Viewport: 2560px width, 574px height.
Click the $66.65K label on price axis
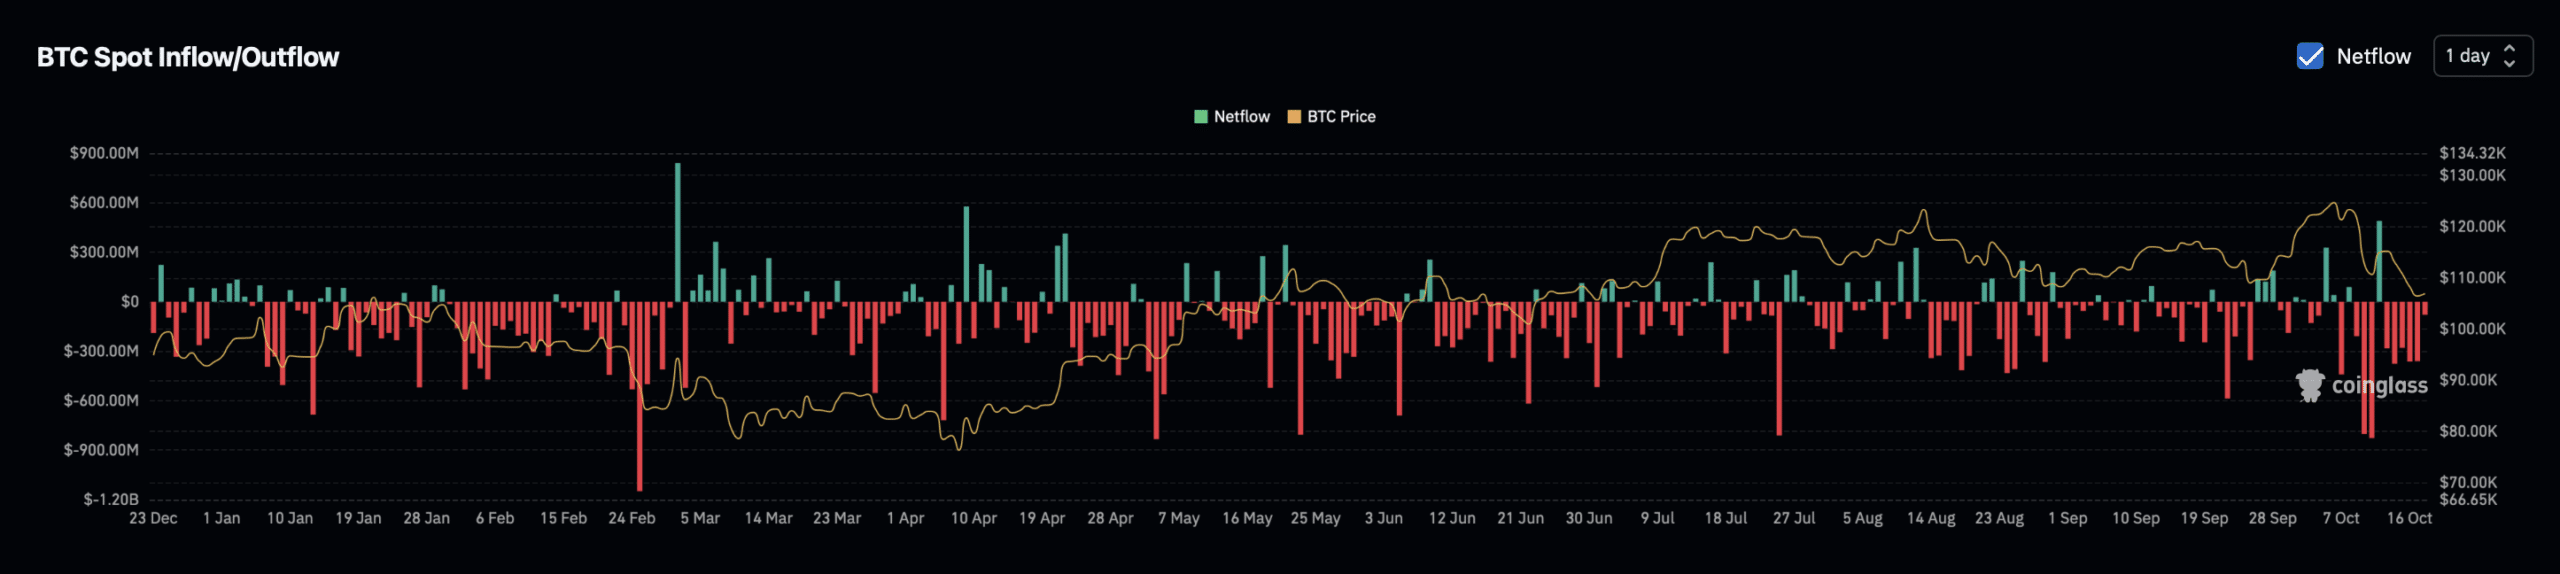point(2468,499)
